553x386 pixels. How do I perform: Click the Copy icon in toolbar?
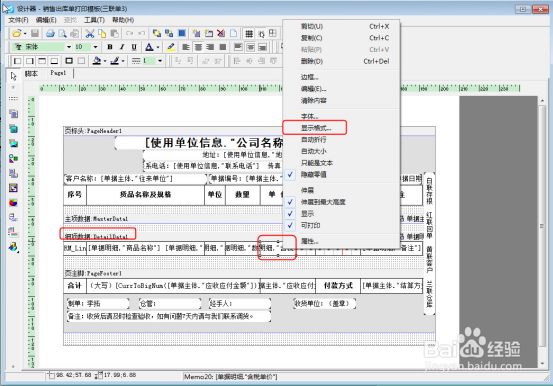pos(102,34)
